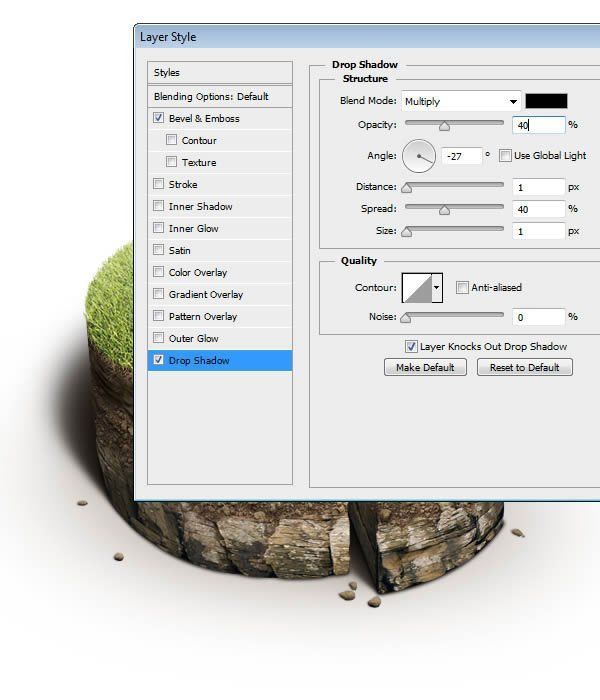Uncheck the Drop Shadow checkbox

point(158,360)
